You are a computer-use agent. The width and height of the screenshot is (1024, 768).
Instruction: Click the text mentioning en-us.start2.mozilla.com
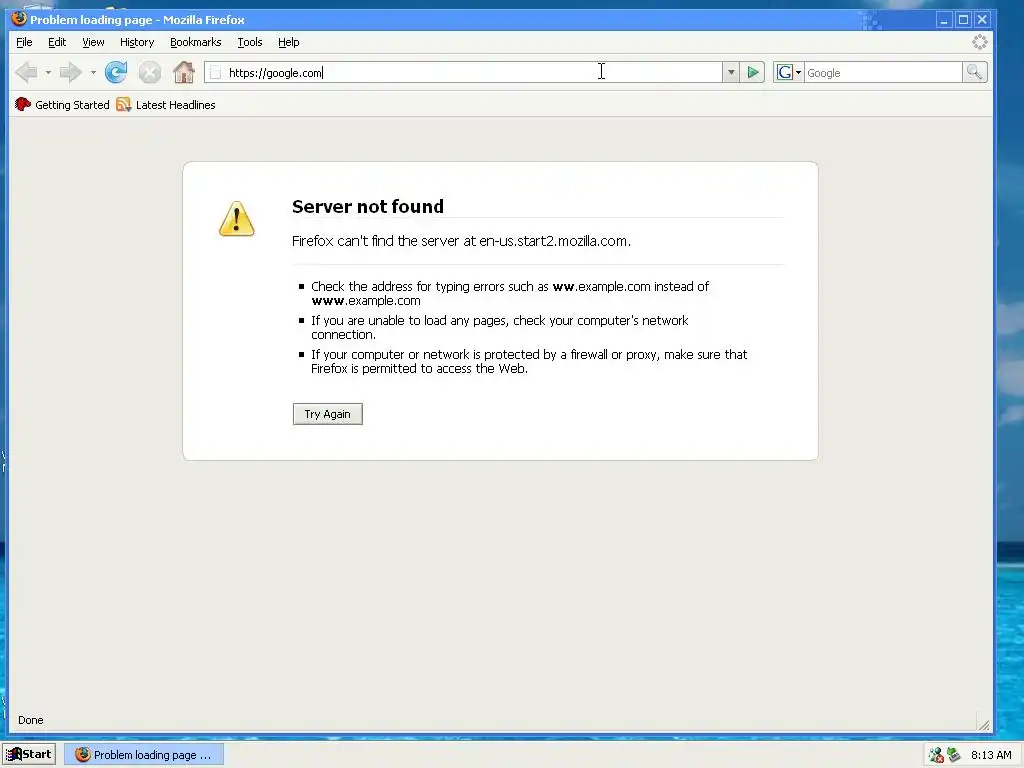461,241
